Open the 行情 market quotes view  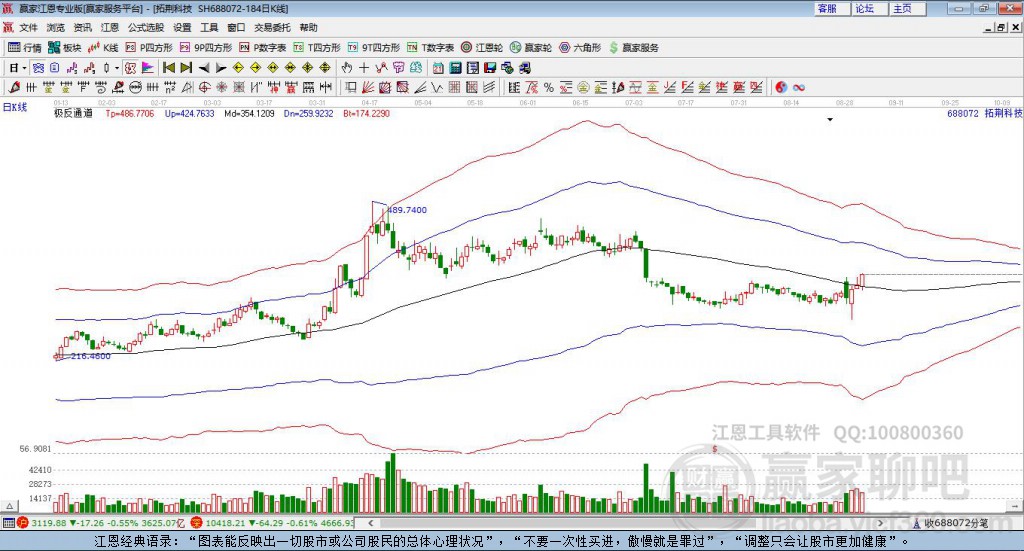[24, 48]
